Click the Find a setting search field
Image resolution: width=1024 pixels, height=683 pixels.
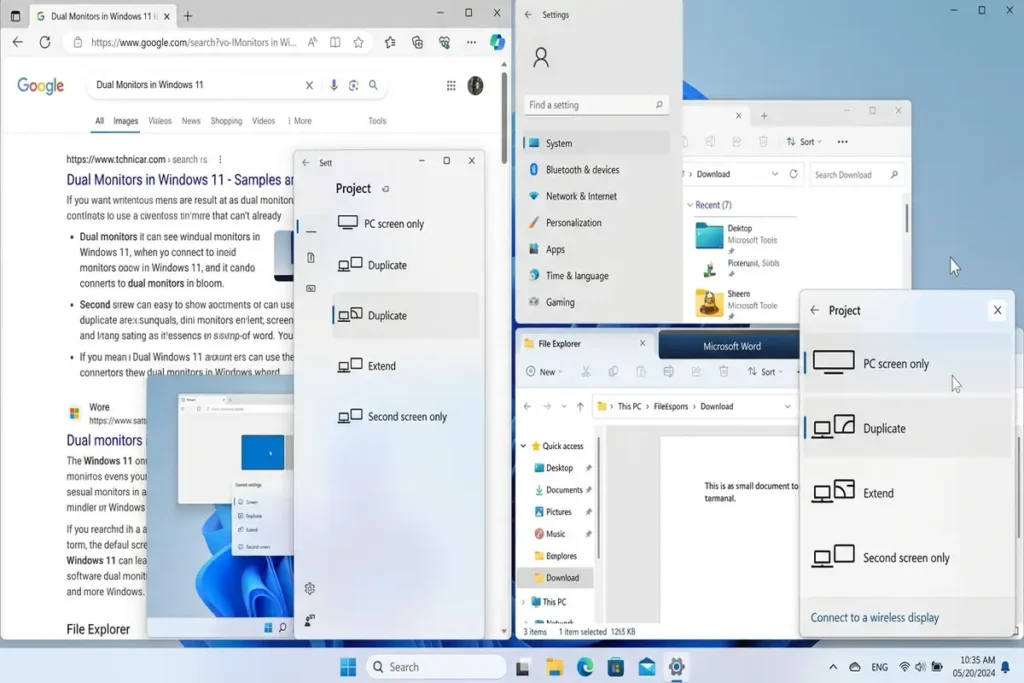point(596,104)
